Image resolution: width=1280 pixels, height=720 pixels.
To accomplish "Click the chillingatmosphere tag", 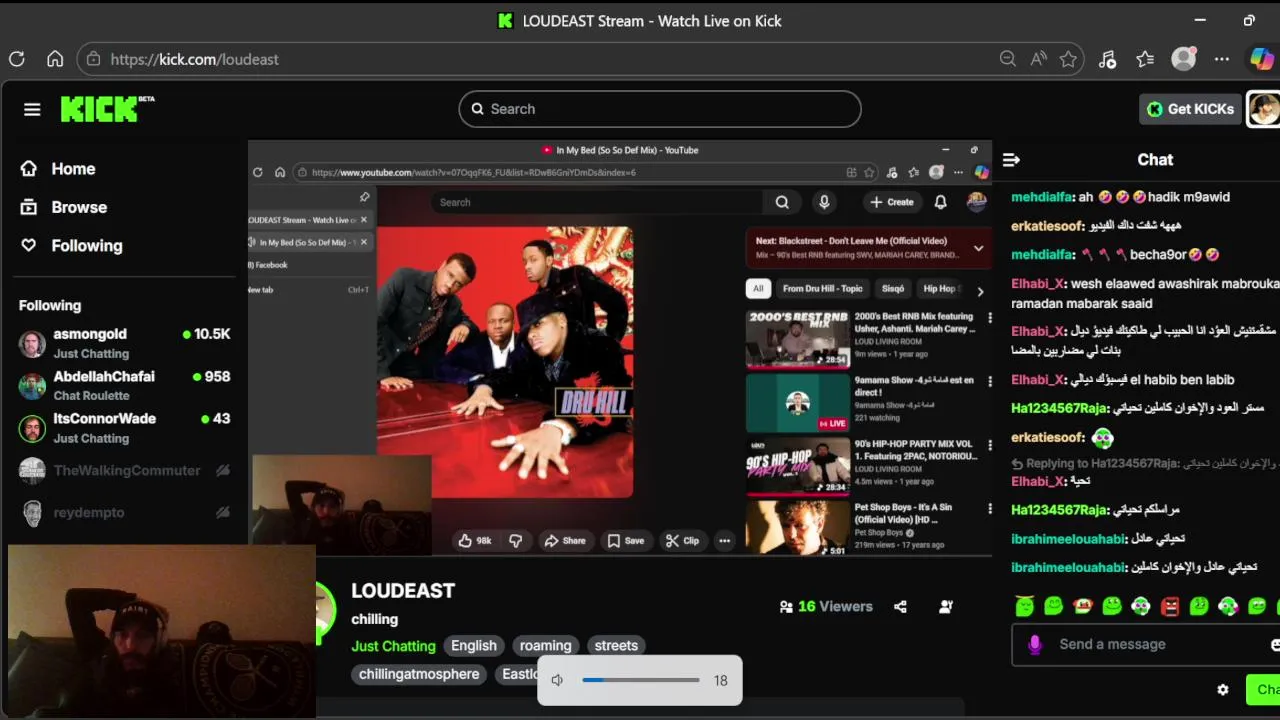I will coord(419,674).
